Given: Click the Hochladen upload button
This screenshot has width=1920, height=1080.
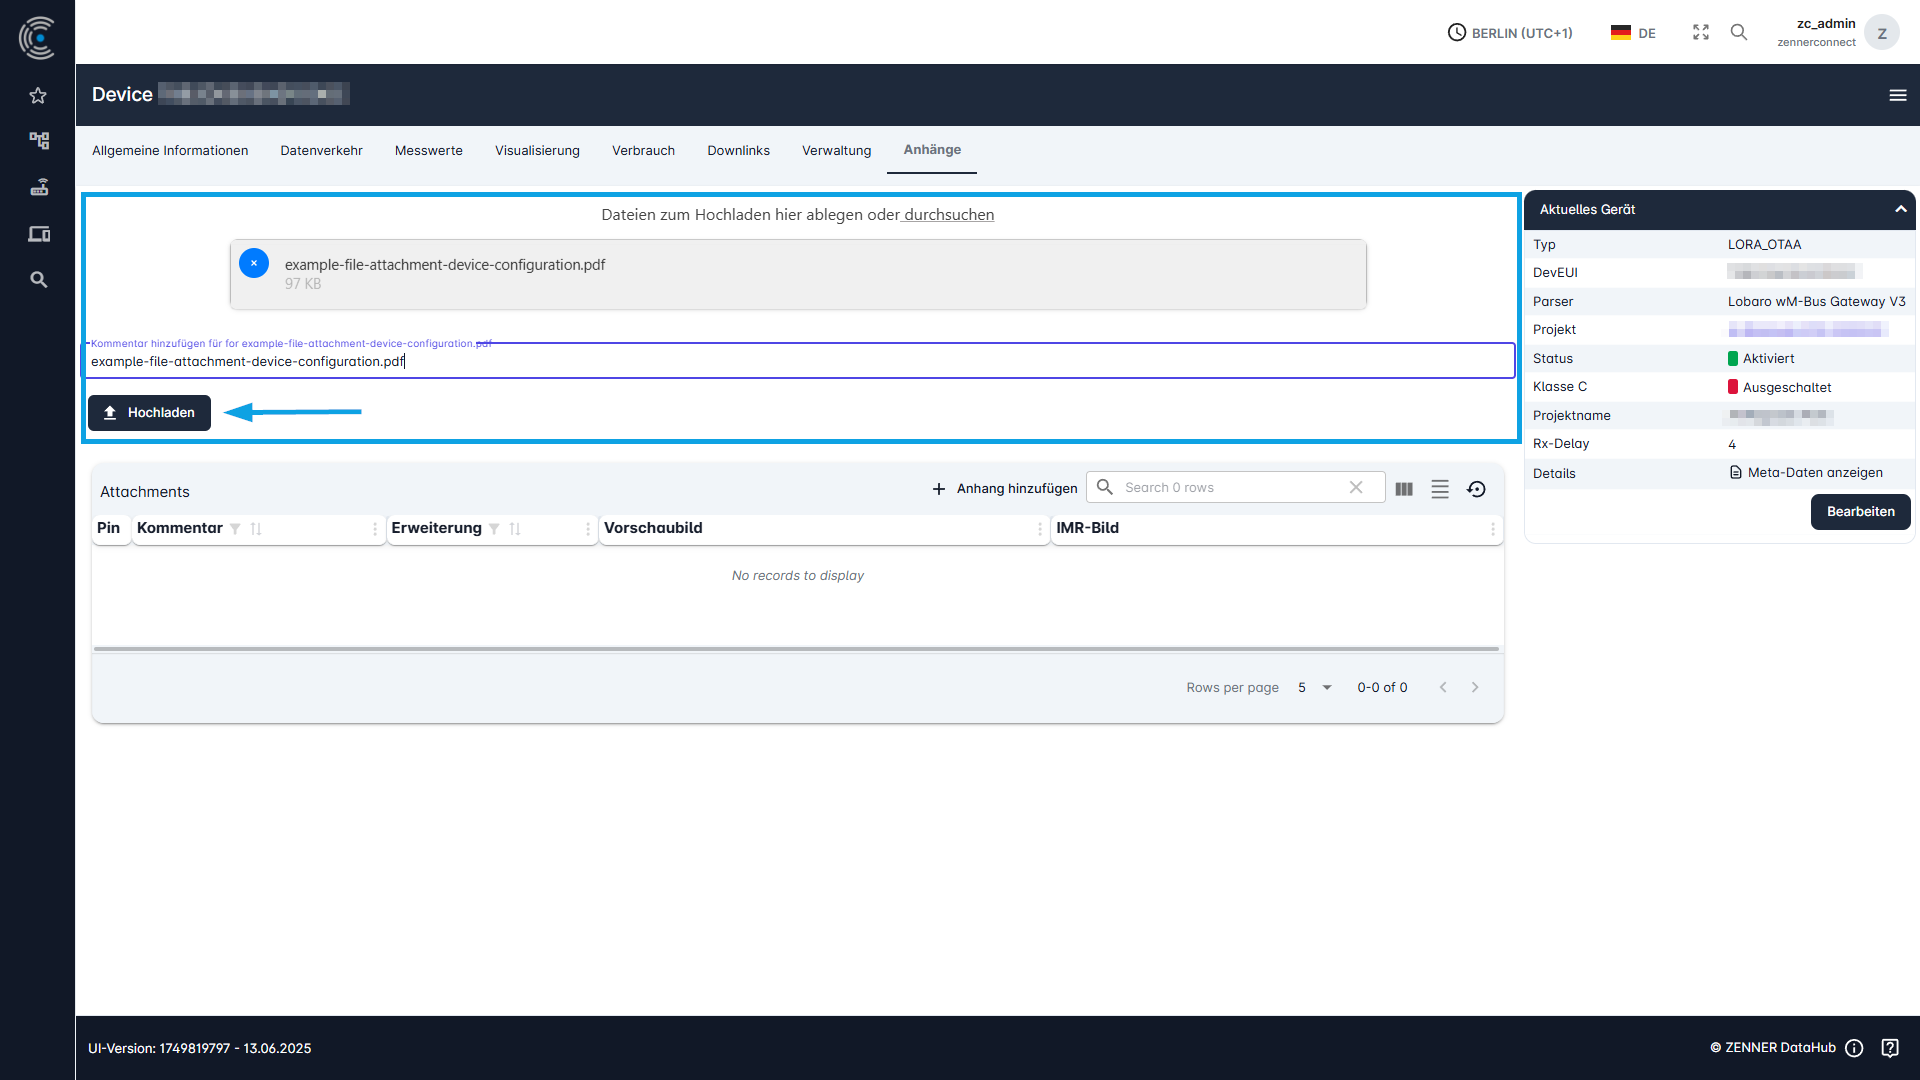Looking at the screenshot, I should tap(149, 413).
